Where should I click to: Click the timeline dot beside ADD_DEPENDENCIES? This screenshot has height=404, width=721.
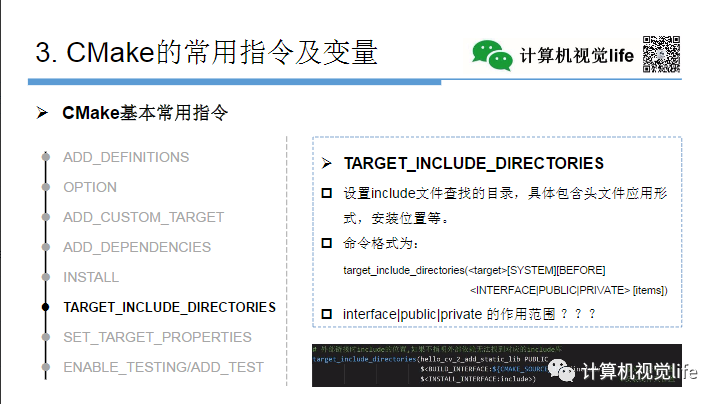pos(46,247)
